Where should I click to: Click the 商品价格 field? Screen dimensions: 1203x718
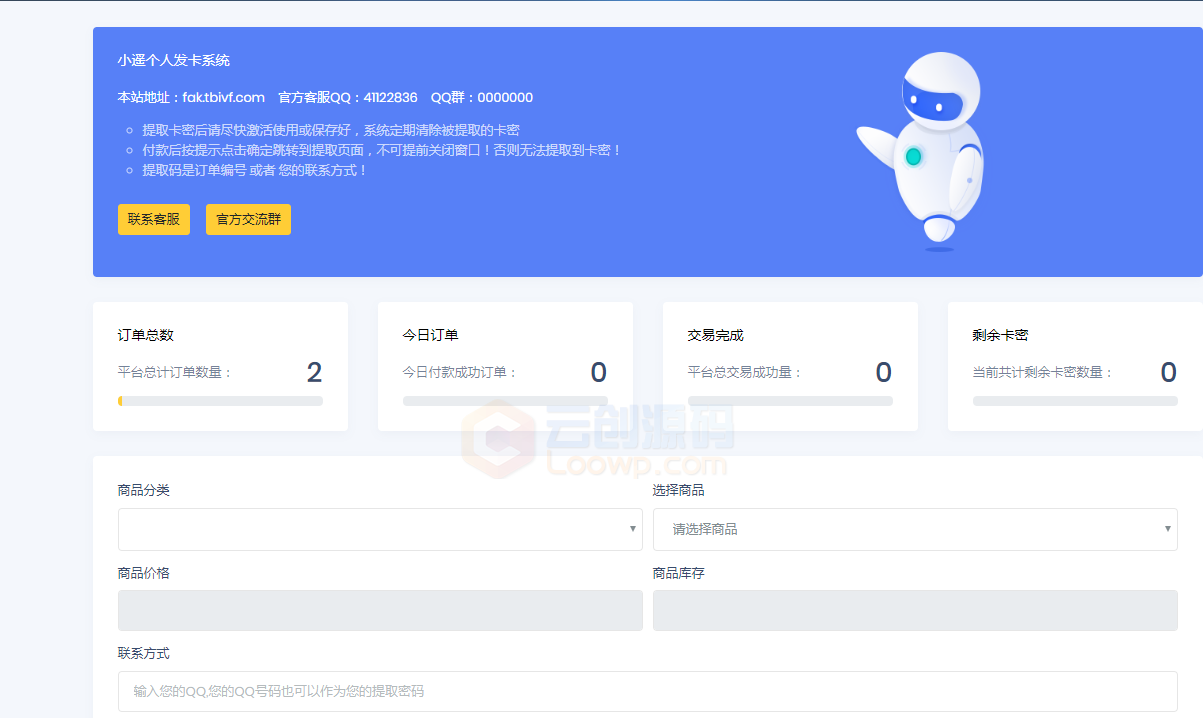[x=380, y=610]
